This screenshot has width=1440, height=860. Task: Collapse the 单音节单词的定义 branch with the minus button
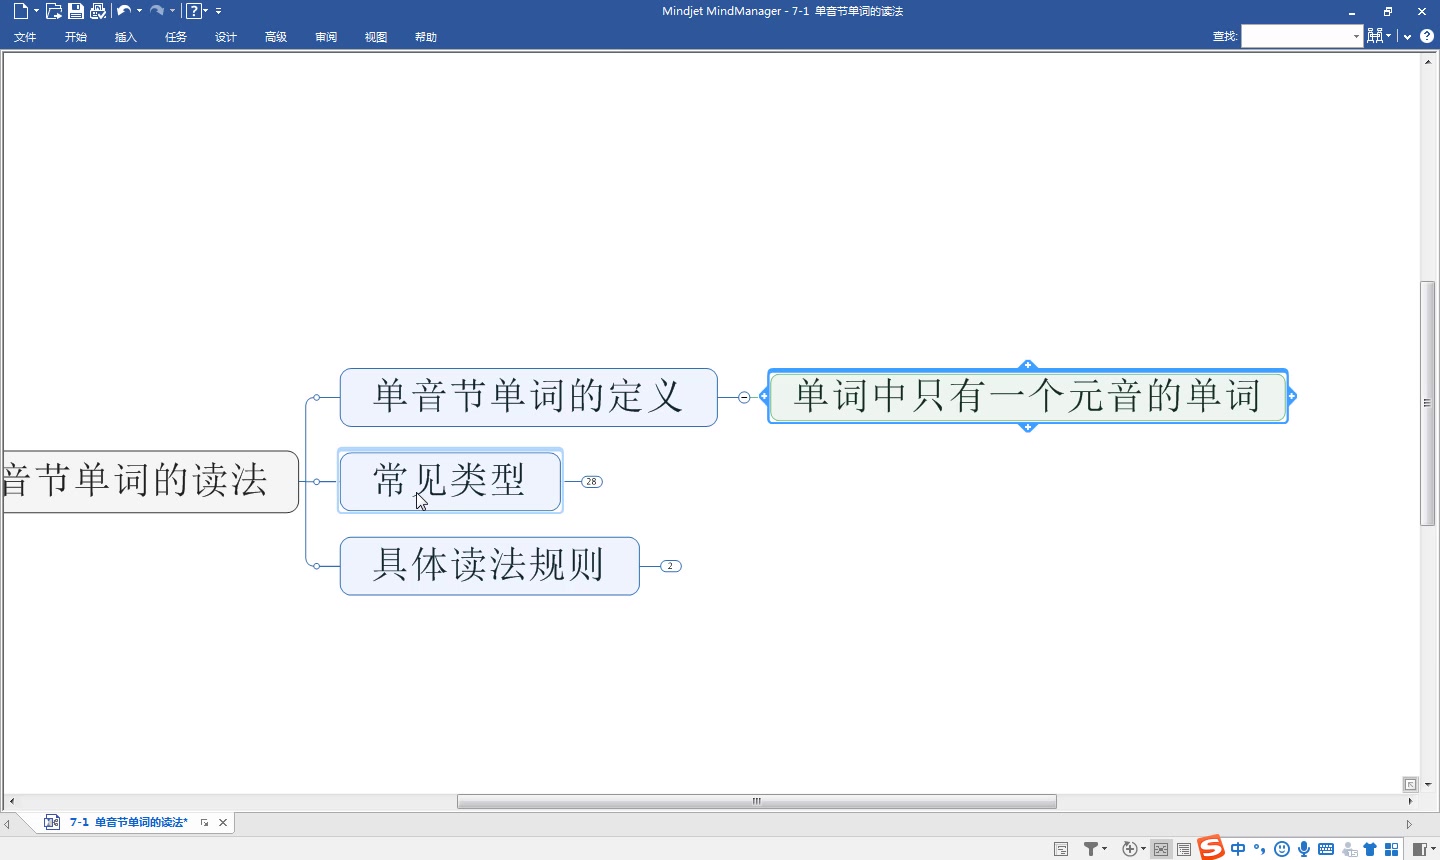pyautogui.click(x=744, y=397)
